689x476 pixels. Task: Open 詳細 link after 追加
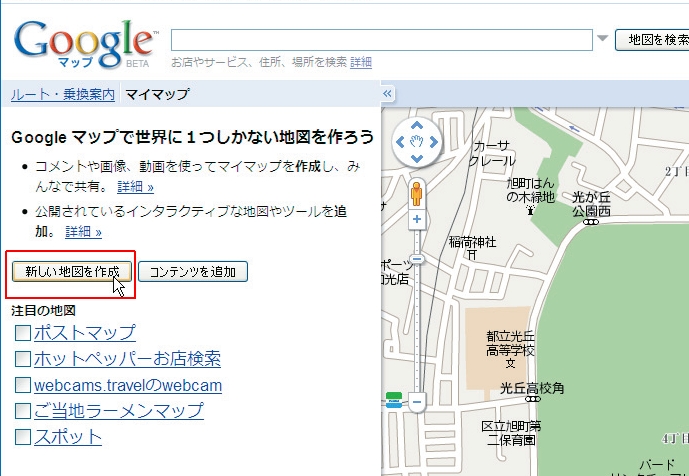[x=83, y=232]
